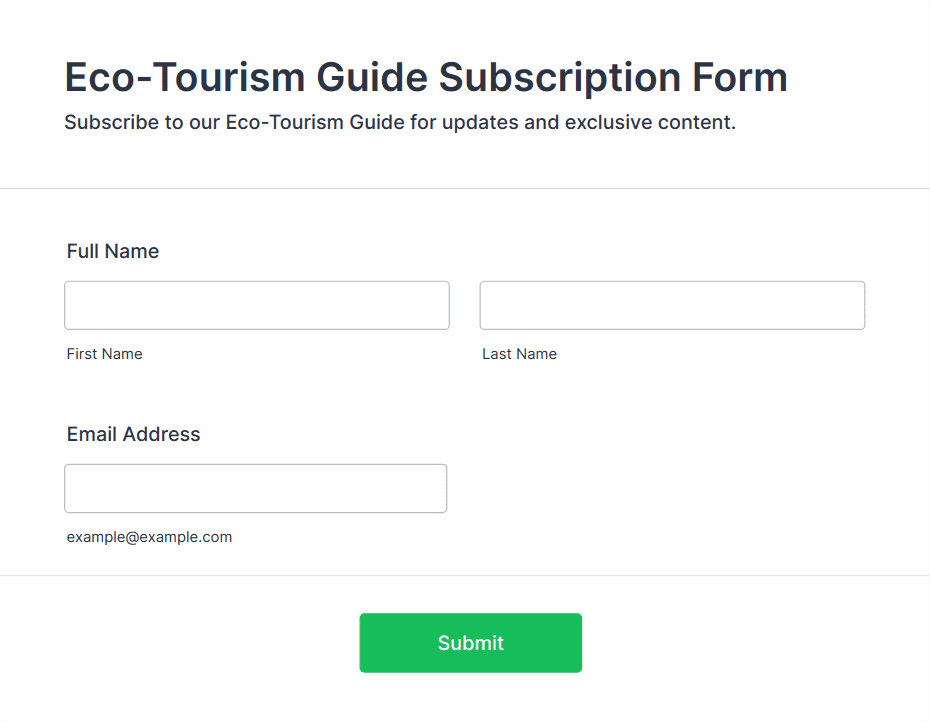Click the word Subscribe in the description

[112, 122]
